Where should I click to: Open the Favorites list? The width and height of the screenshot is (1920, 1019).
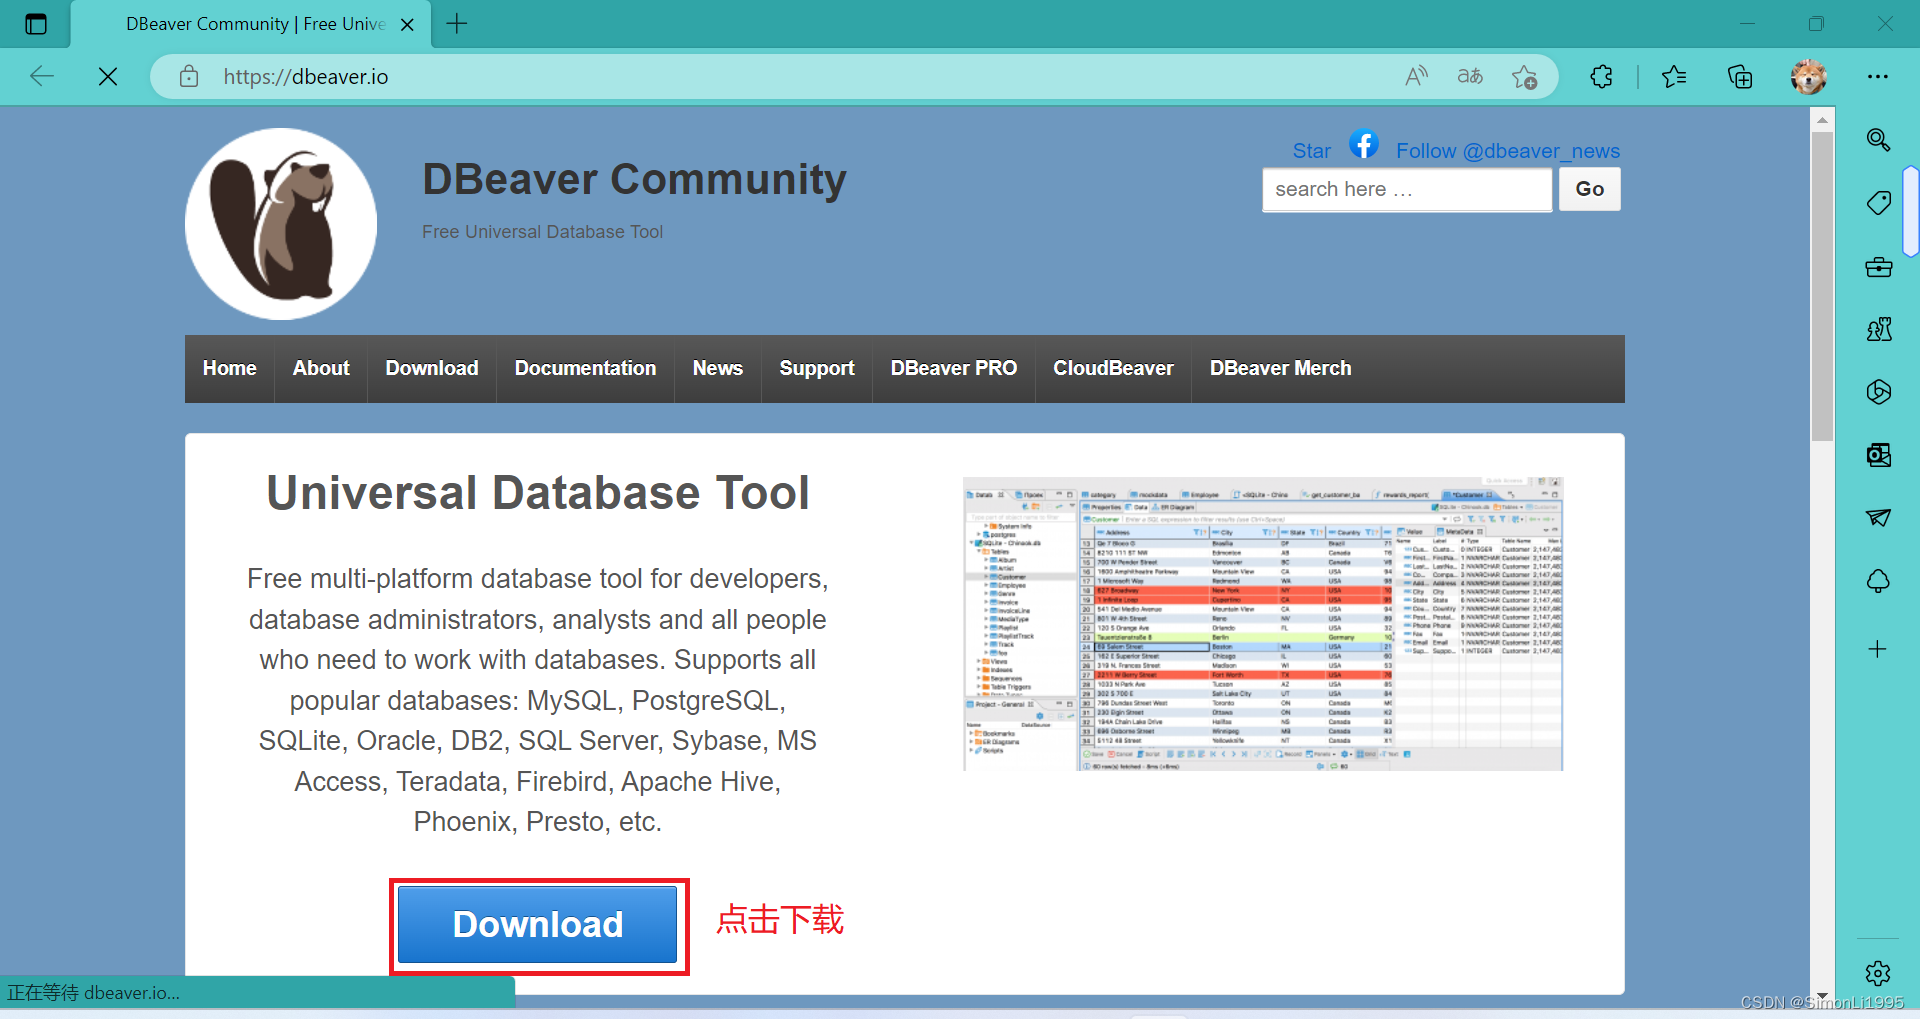(1674, 76)
